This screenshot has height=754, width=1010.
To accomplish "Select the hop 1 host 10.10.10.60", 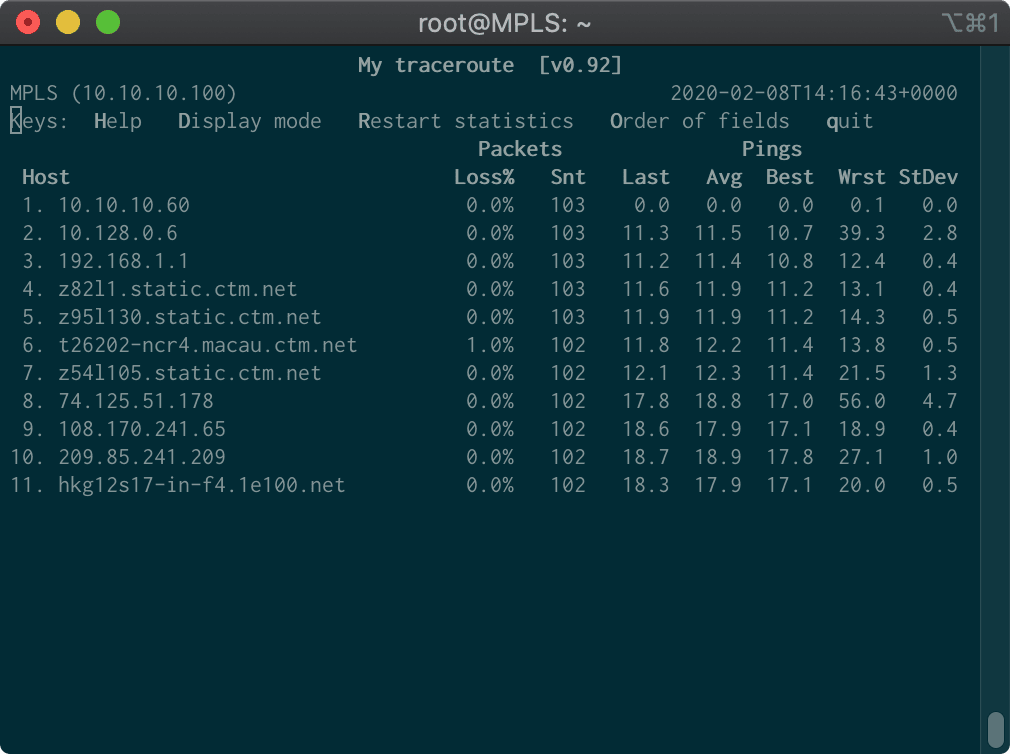I will pos(123,206).
